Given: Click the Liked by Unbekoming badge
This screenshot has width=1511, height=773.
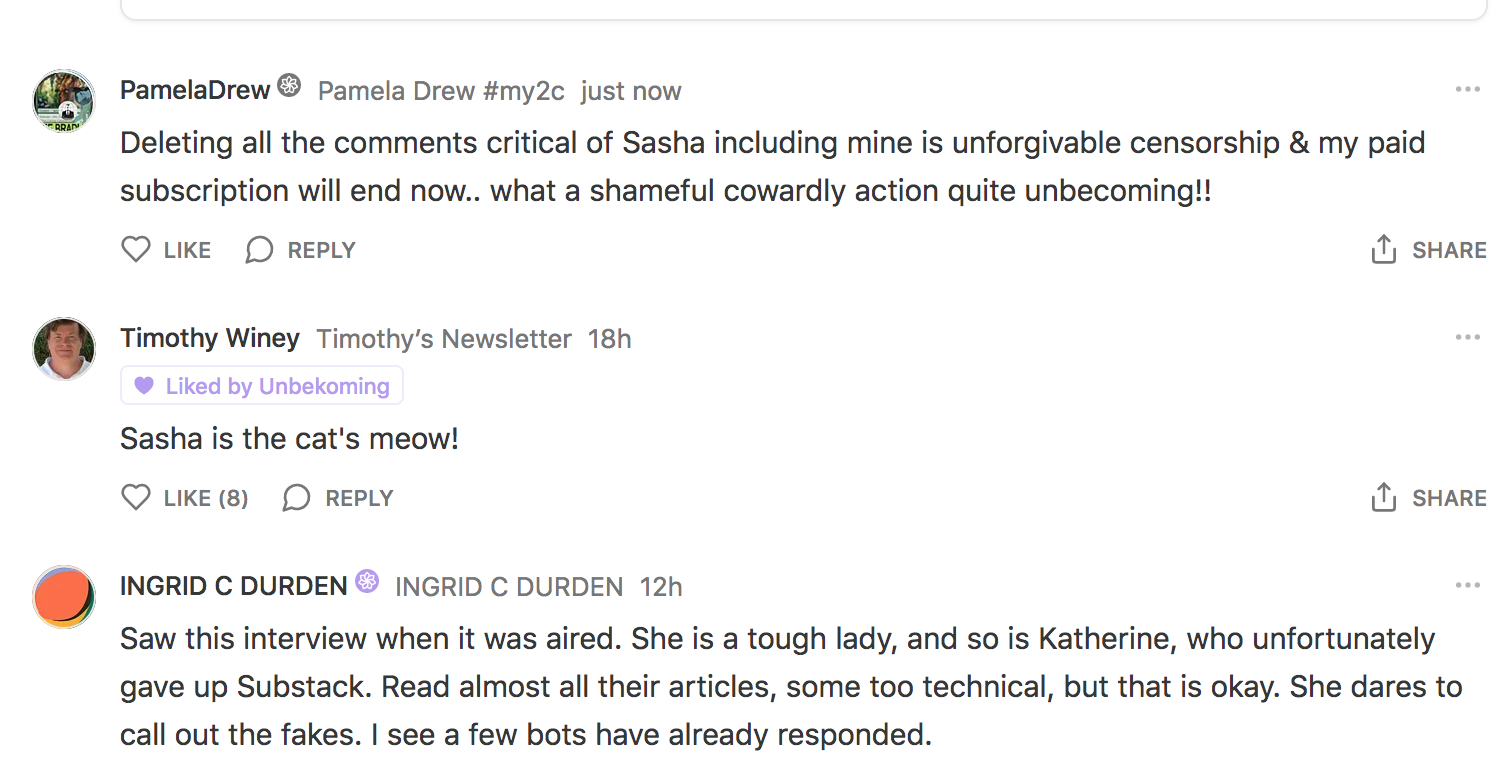Looking at the screenshot, I should [x=262, y=386].
